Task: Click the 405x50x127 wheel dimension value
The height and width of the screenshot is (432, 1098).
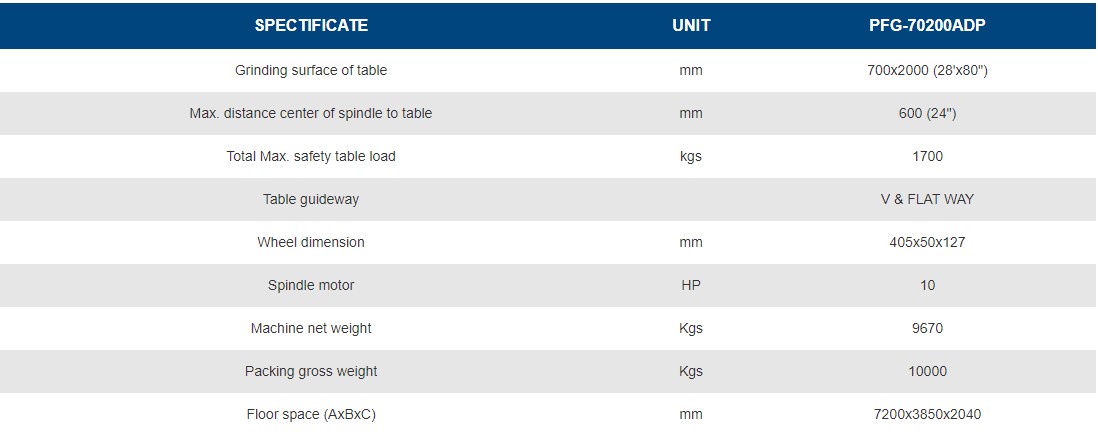Action: (927, 242)
